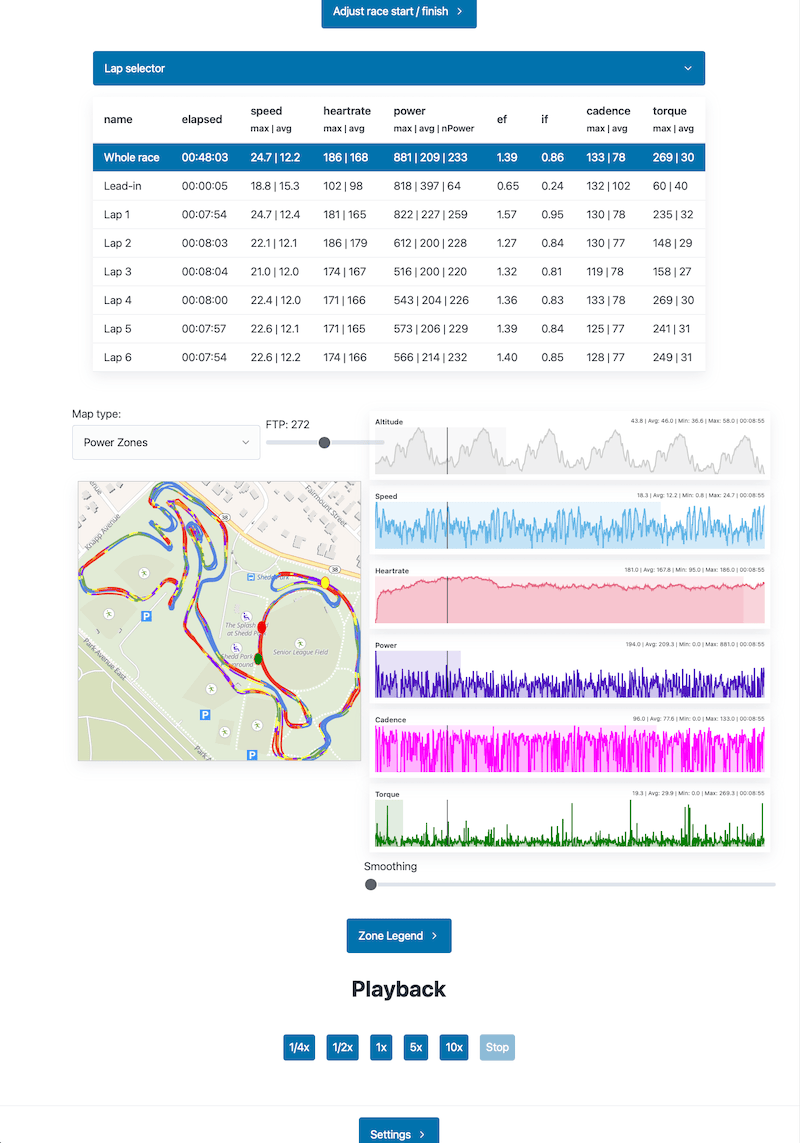The image size is (800, 1143).
Task: Click the yellow lap marker on the map
Action: [x=325, y=582]
